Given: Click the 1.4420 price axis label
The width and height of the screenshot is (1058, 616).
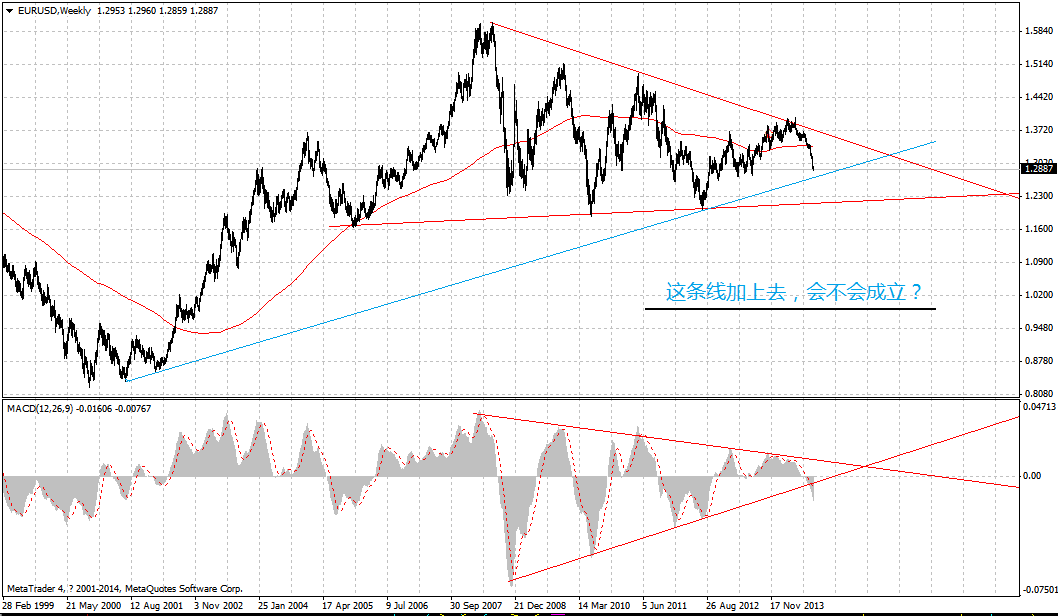Looking at the screenshot, I should pos(1039,97).
